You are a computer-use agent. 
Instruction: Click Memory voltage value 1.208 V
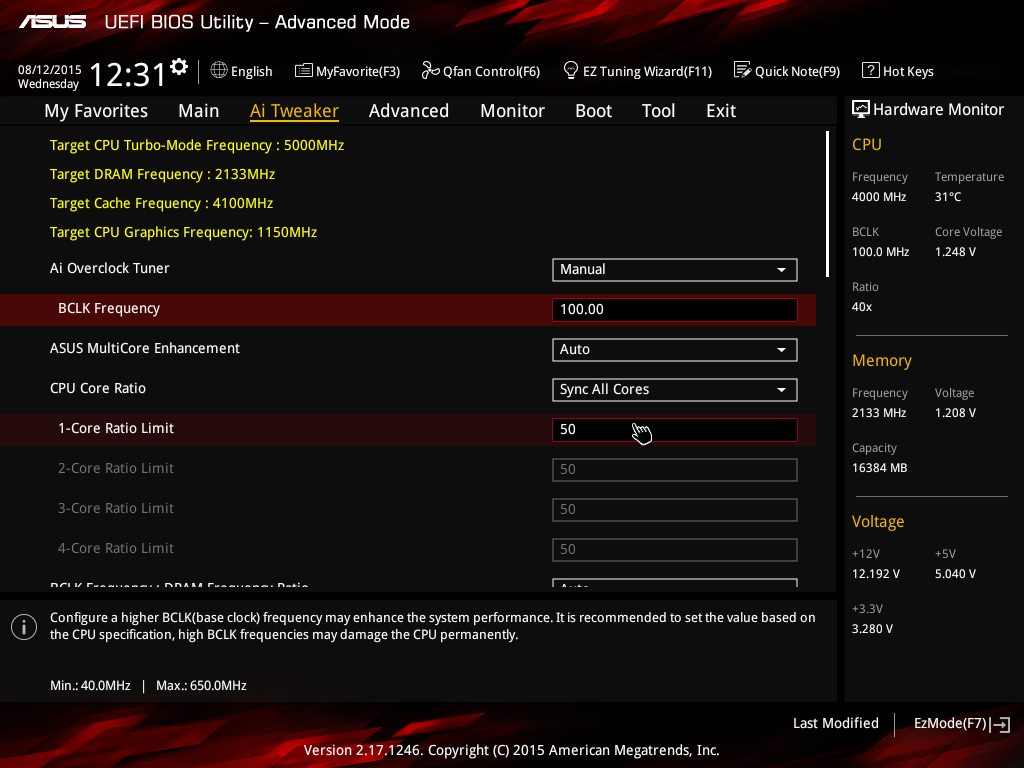pos(955,413)
